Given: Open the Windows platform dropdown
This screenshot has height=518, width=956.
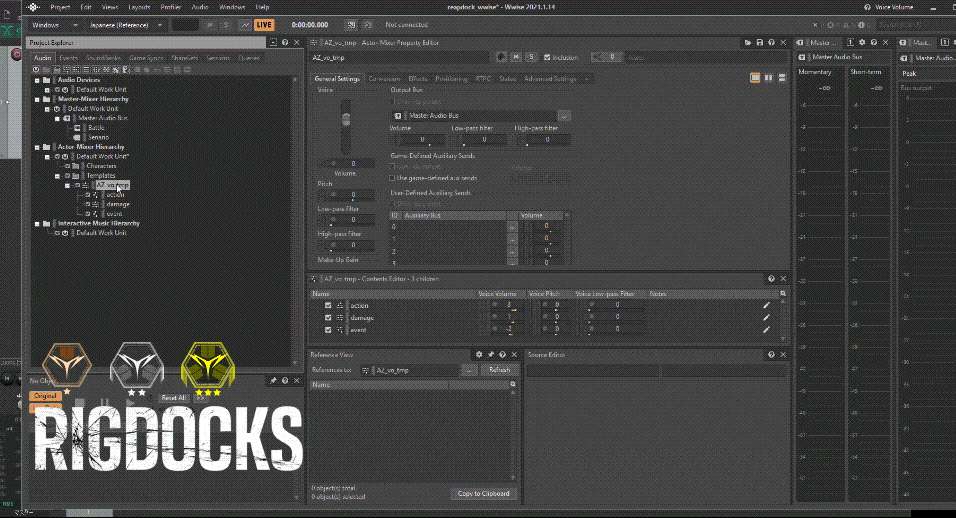Looking at the screenshot, I should pyautogui.click(x=54, y=25).
